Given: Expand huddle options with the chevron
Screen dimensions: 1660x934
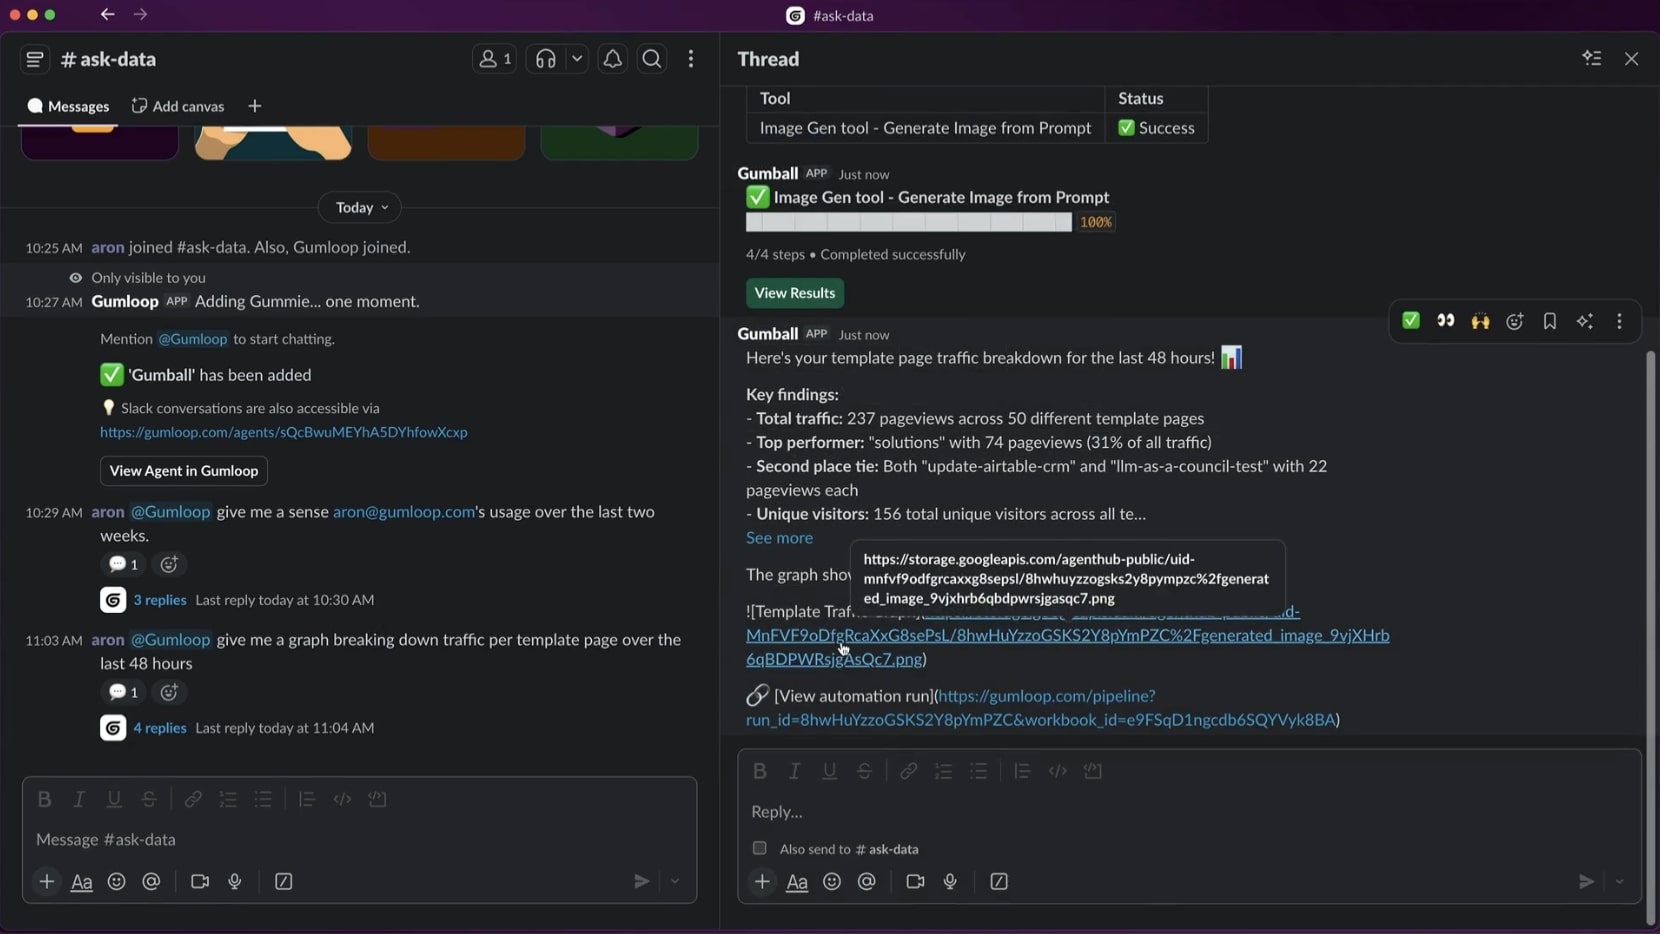Looking at the screenshot, I should pos(578,58).
